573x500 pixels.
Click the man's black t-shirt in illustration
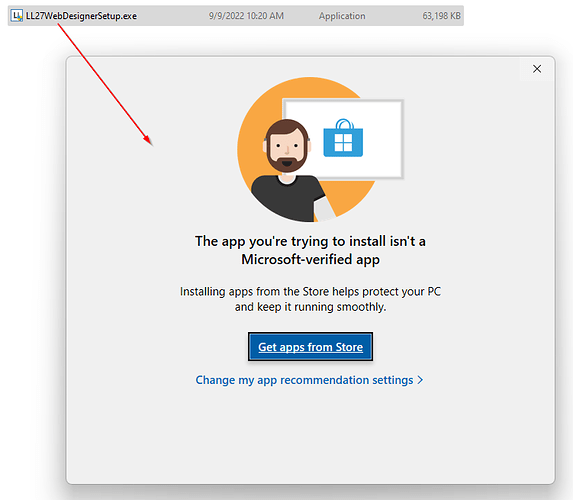coord(287,197)
